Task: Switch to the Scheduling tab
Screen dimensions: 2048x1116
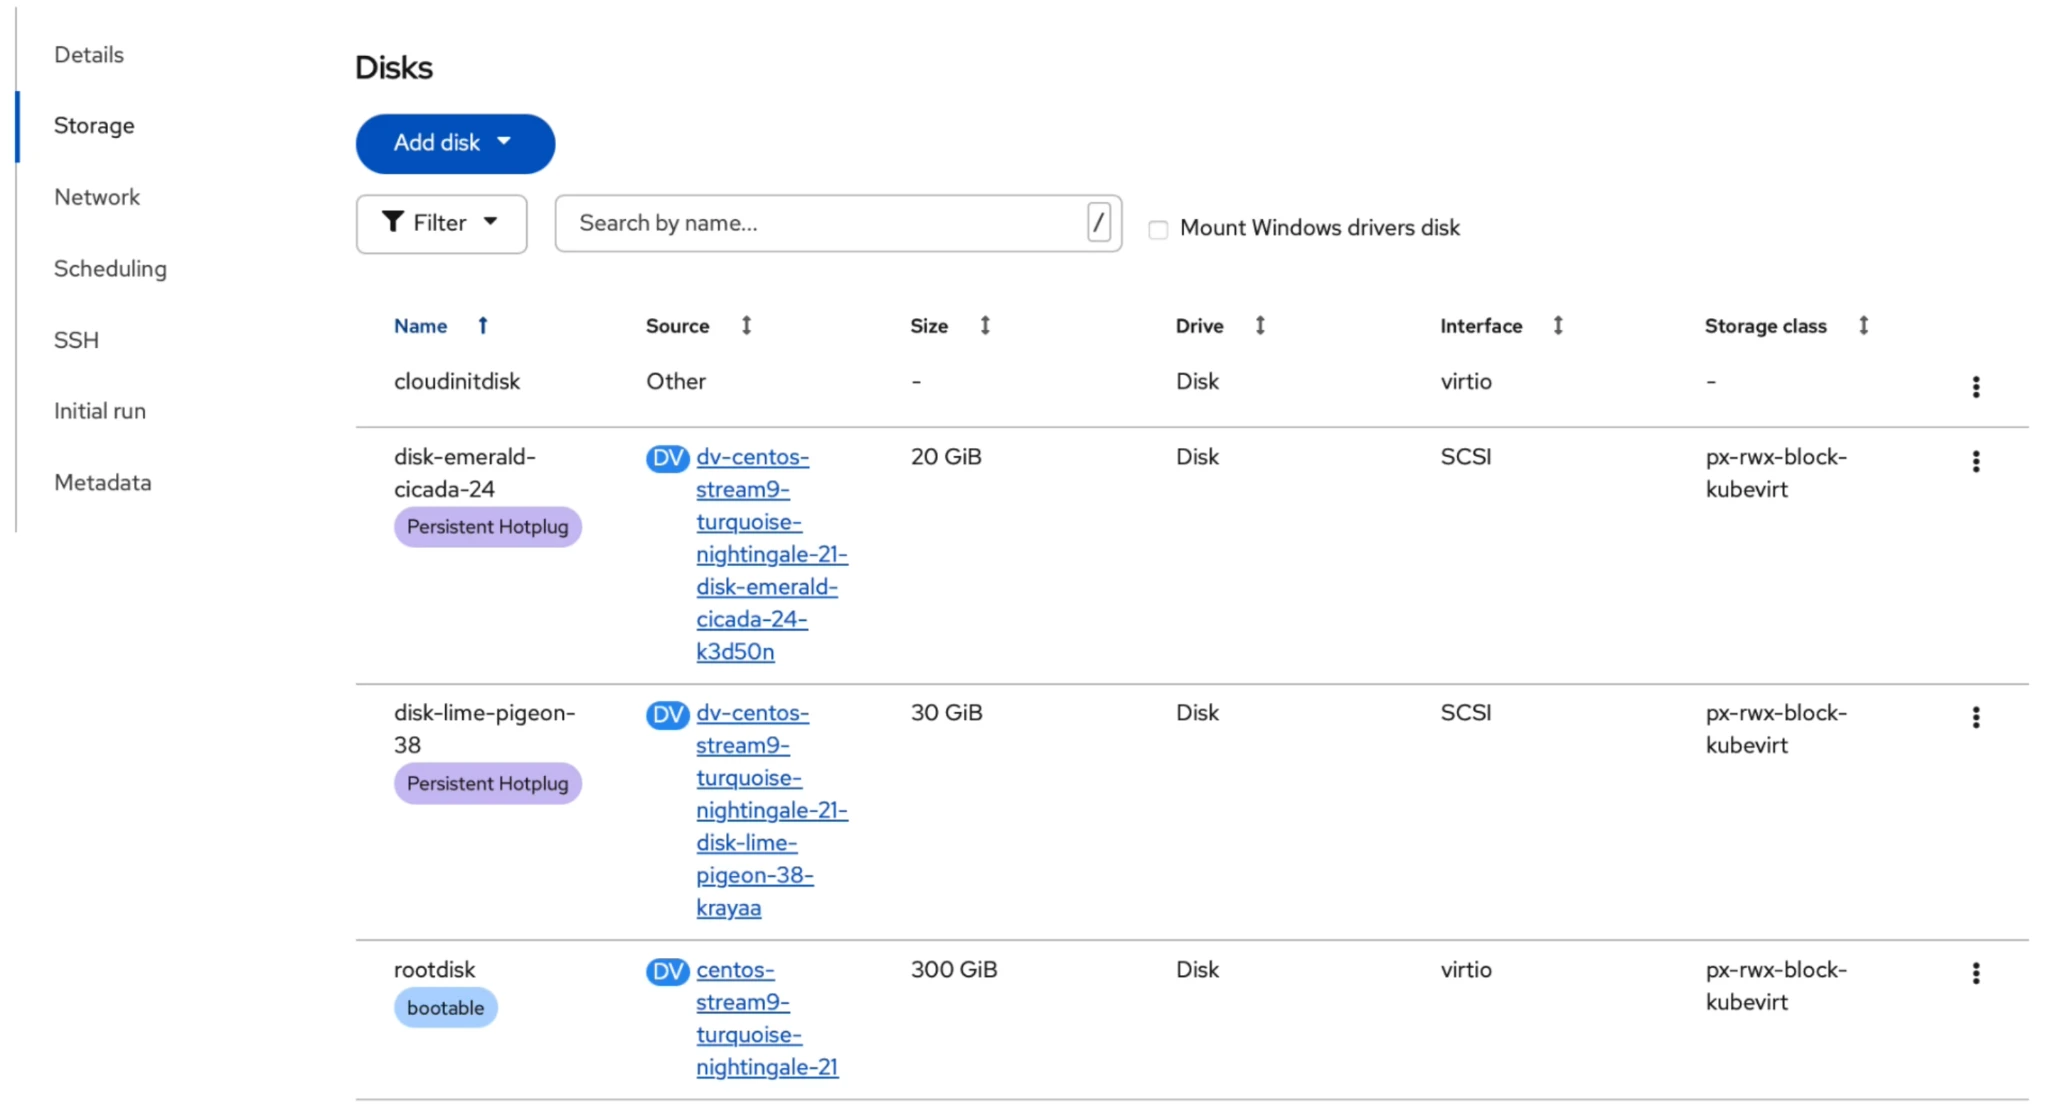Action: pos(110,268)
